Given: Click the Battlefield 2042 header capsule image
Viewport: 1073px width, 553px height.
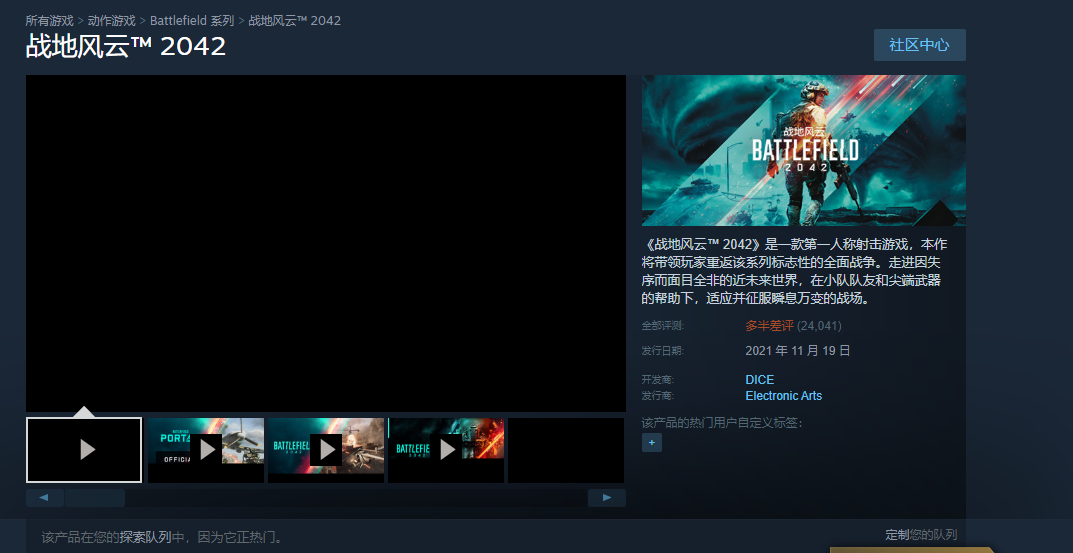Looking at the screenshot, I should point(803,151).
